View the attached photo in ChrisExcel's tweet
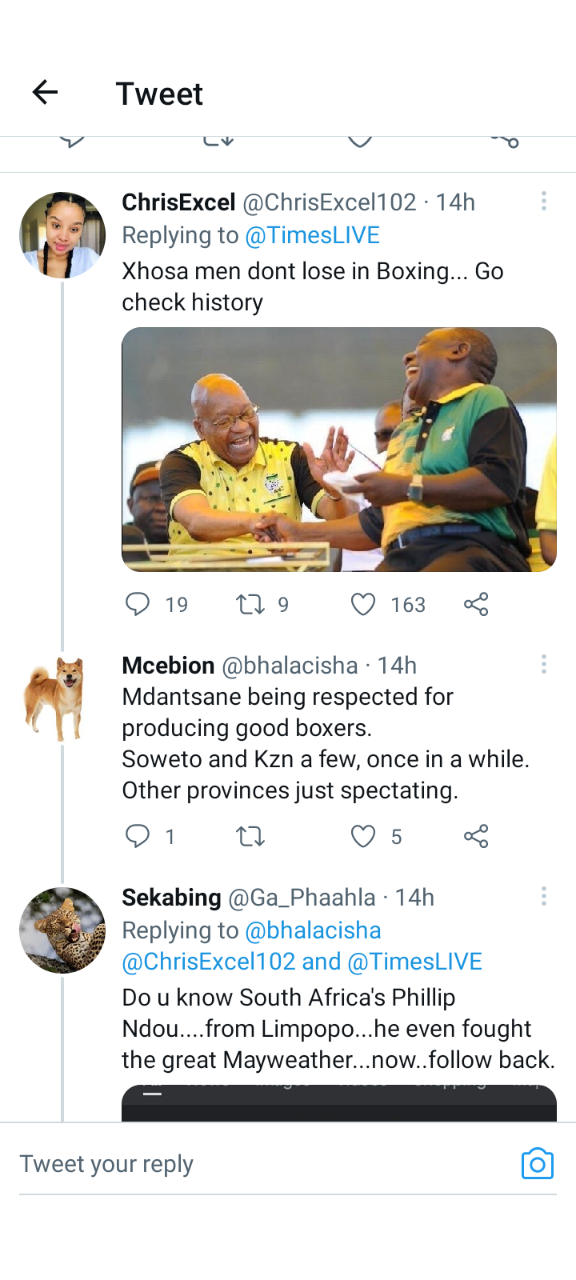 (339, 449)
